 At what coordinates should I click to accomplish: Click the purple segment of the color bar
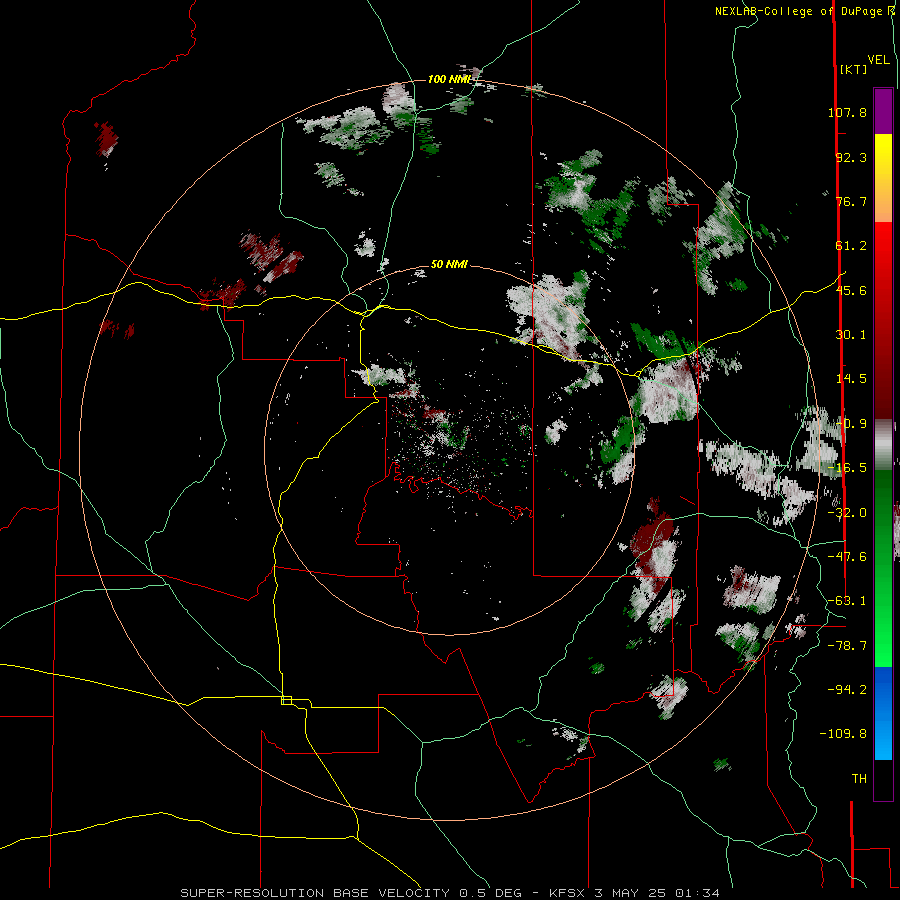[883, 111]
